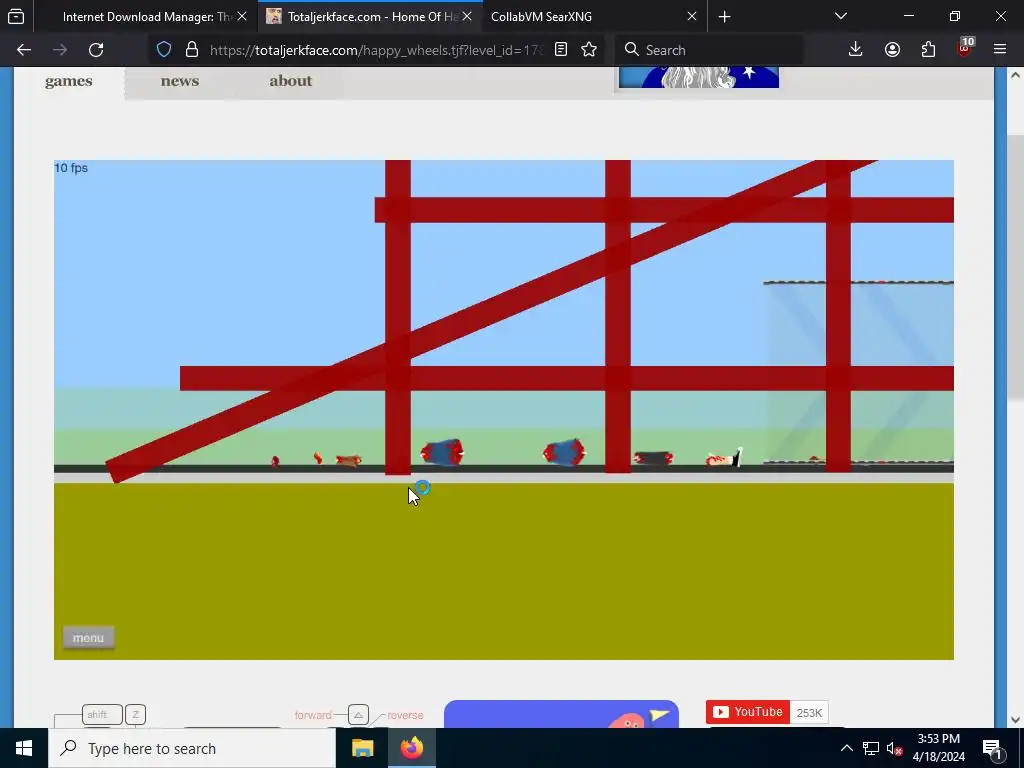Switch to Internet Download Manager tab
Viewport: 1024px width, 768px height.
(x=145, y=16)
